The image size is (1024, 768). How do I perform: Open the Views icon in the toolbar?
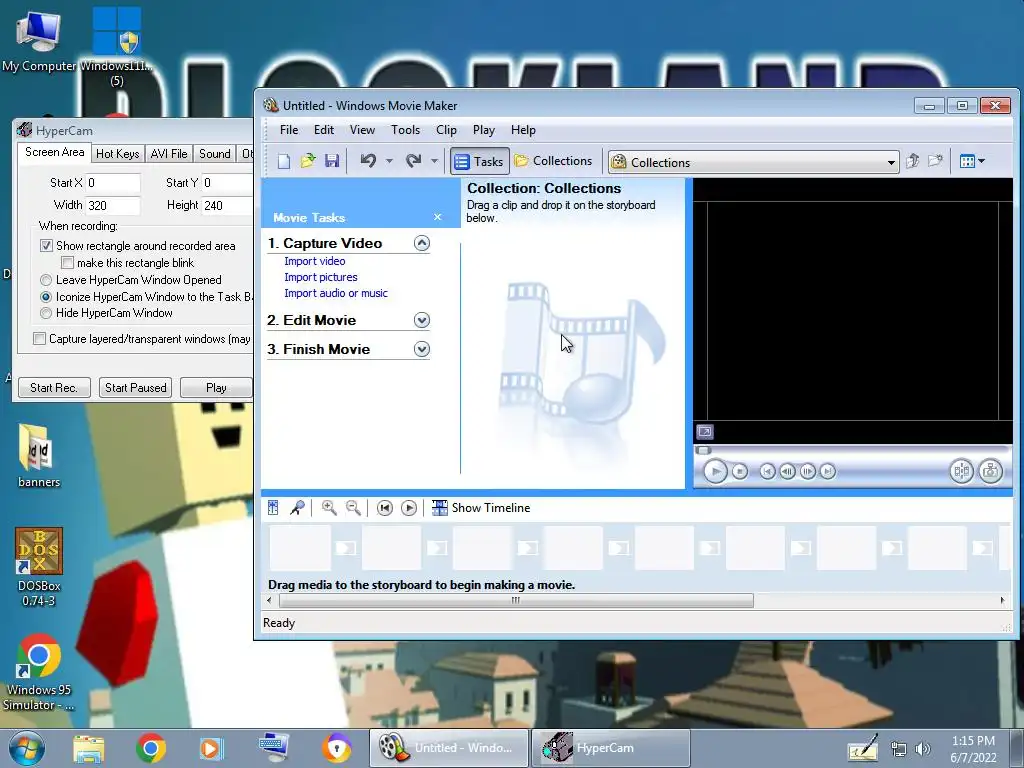pyautogui.click(x=967, y=161)
